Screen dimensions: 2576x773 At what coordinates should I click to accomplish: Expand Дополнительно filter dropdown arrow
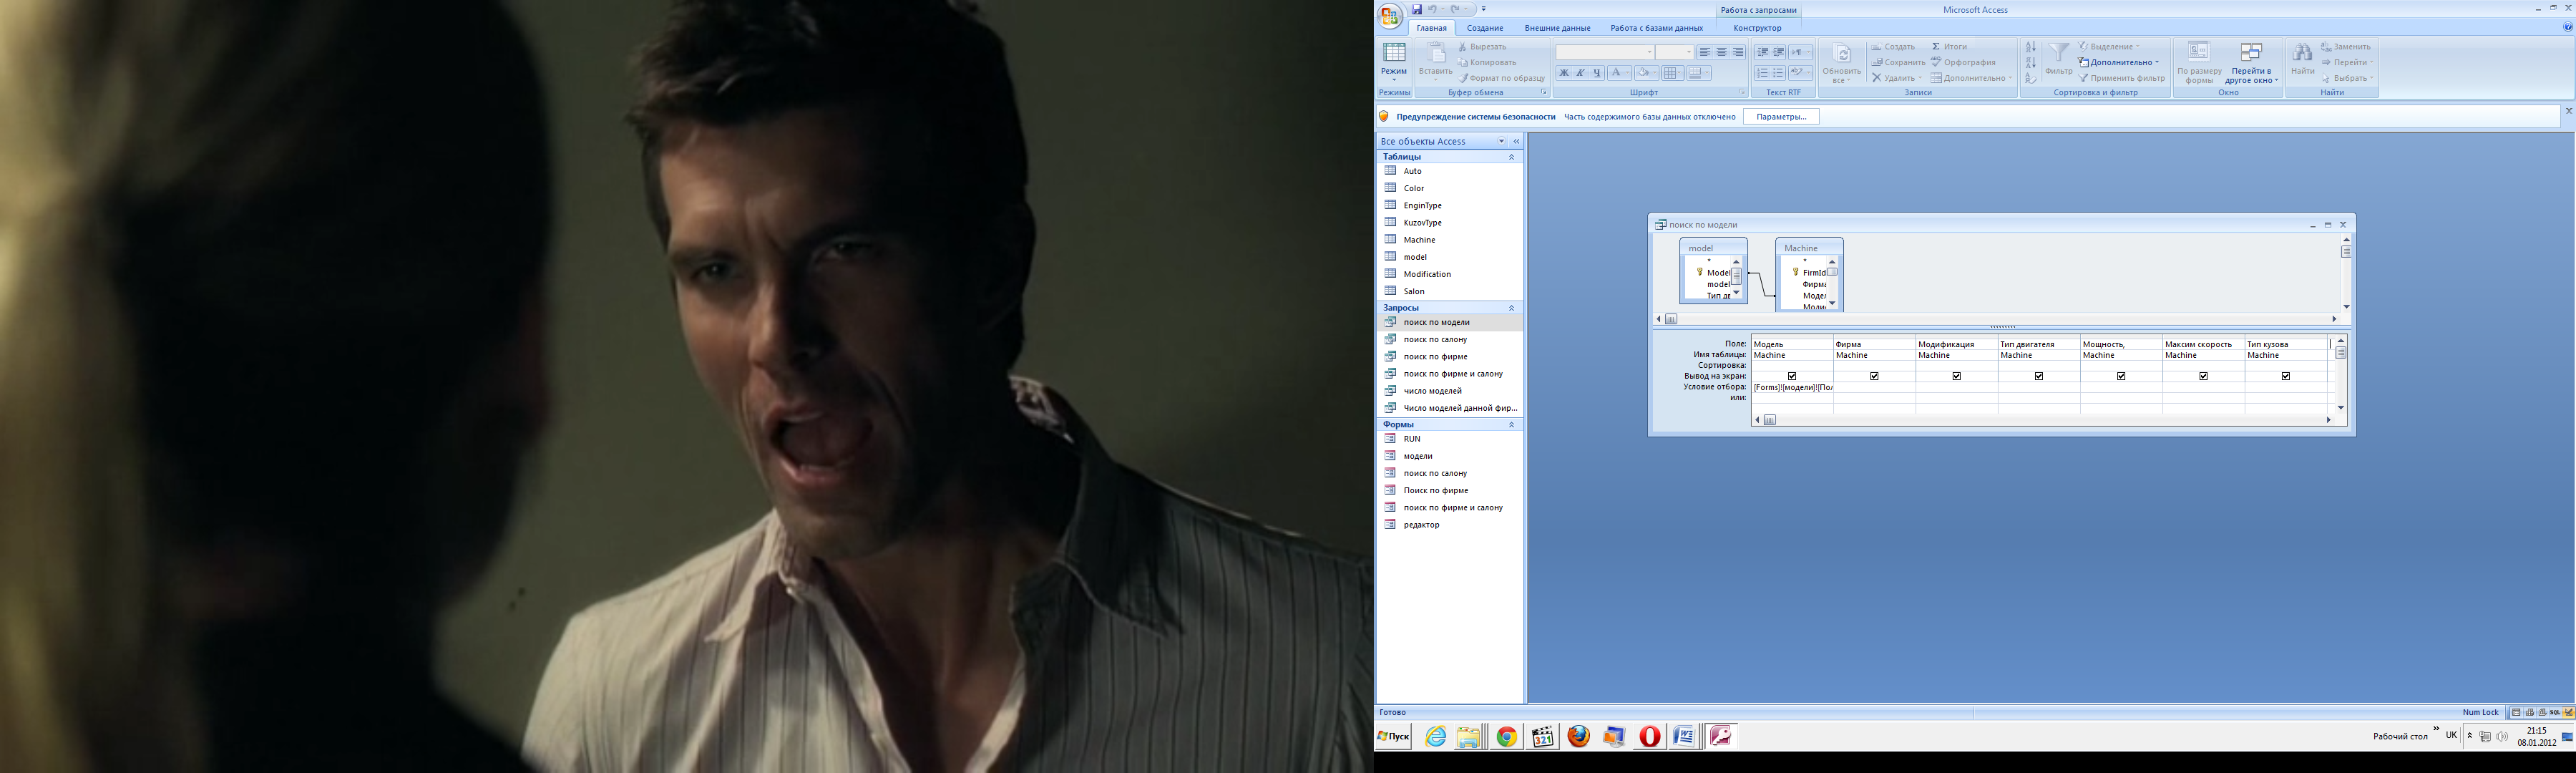(2157, 62)
